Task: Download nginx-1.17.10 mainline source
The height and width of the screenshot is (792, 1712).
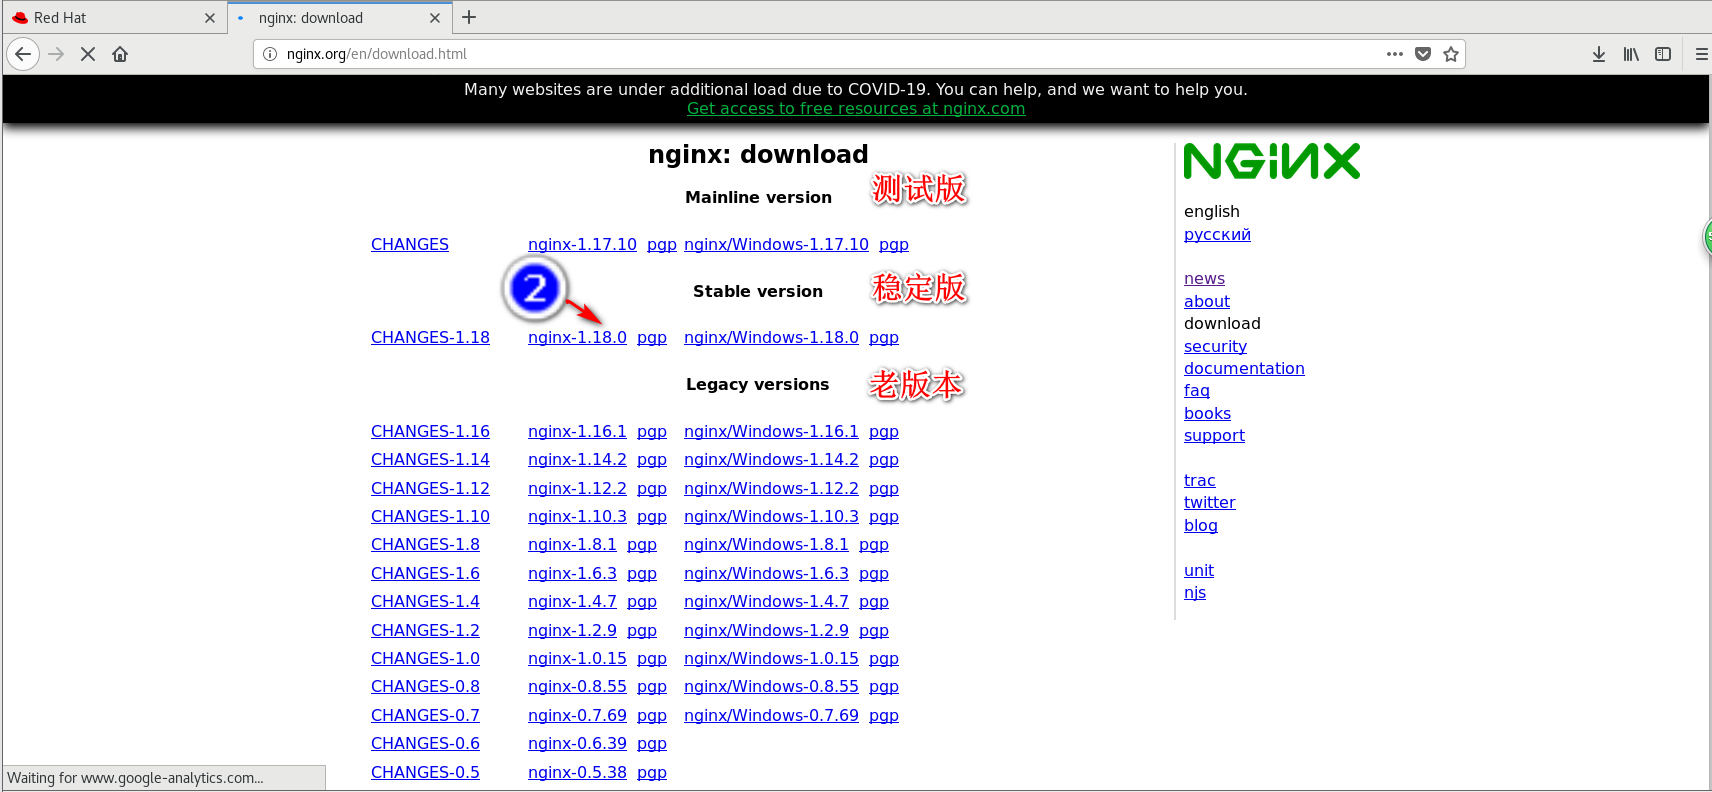Action: 582,244
